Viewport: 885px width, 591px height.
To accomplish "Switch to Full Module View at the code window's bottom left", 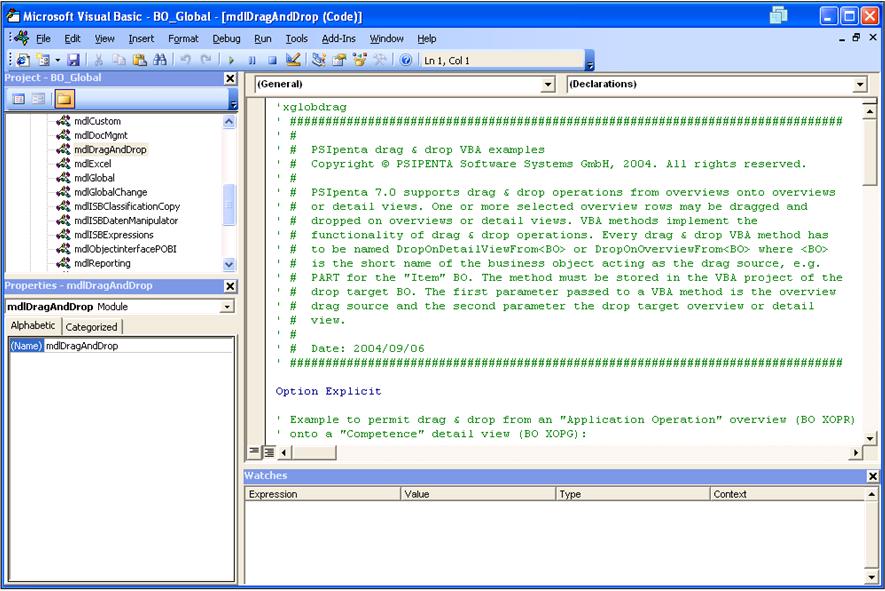I will point(269,452).
